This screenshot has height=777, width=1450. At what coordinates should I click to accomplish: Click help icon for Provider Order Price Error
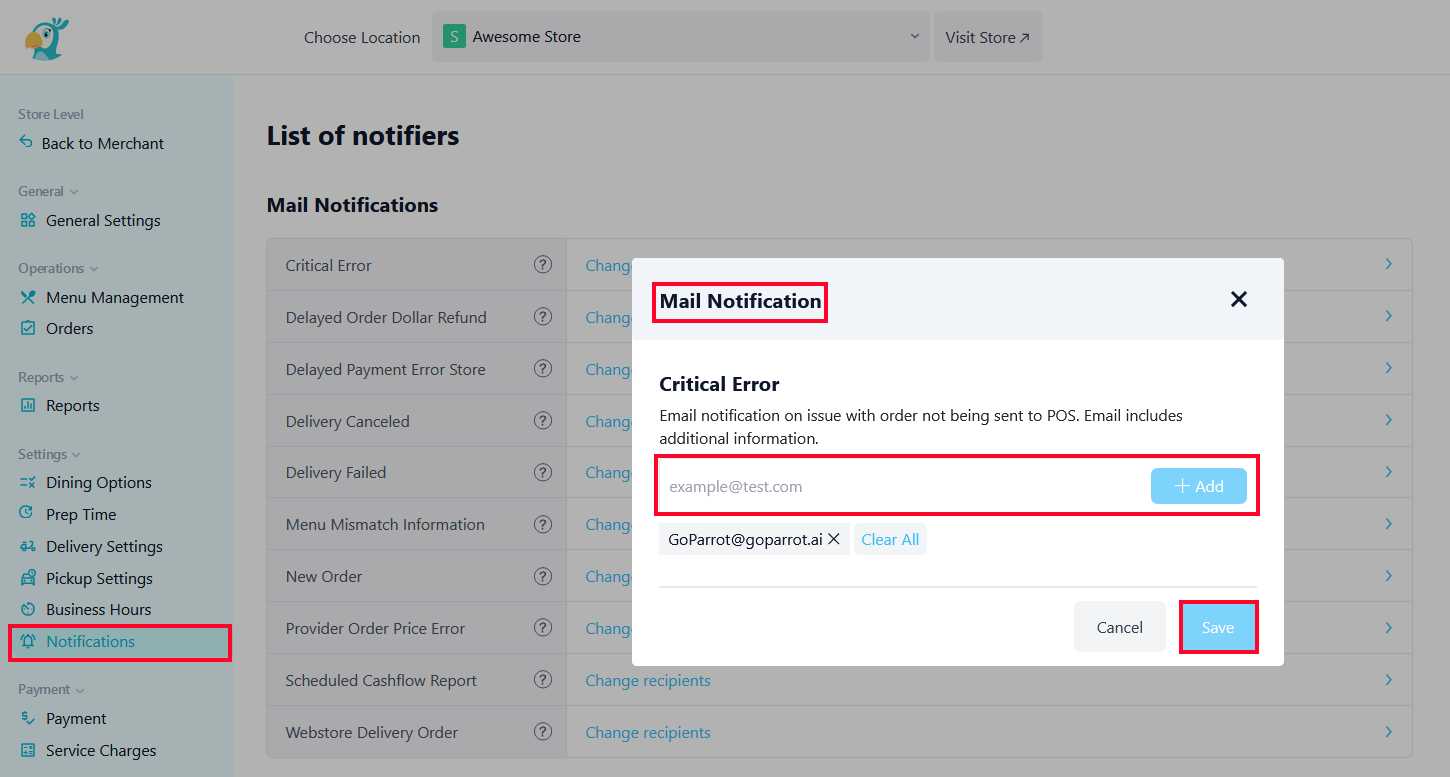[x=543, y=627]
